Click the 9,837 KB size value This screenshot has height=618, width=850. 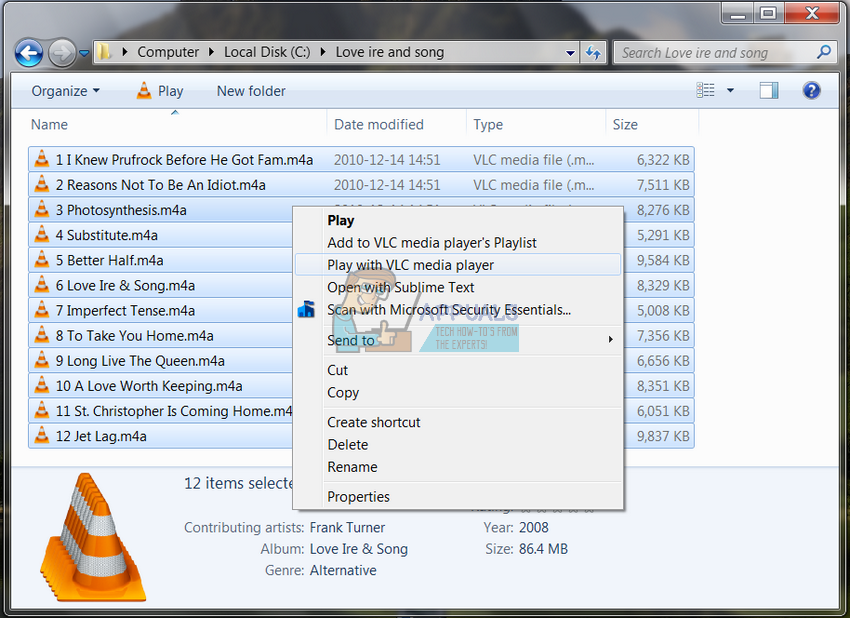click(663, 436)
